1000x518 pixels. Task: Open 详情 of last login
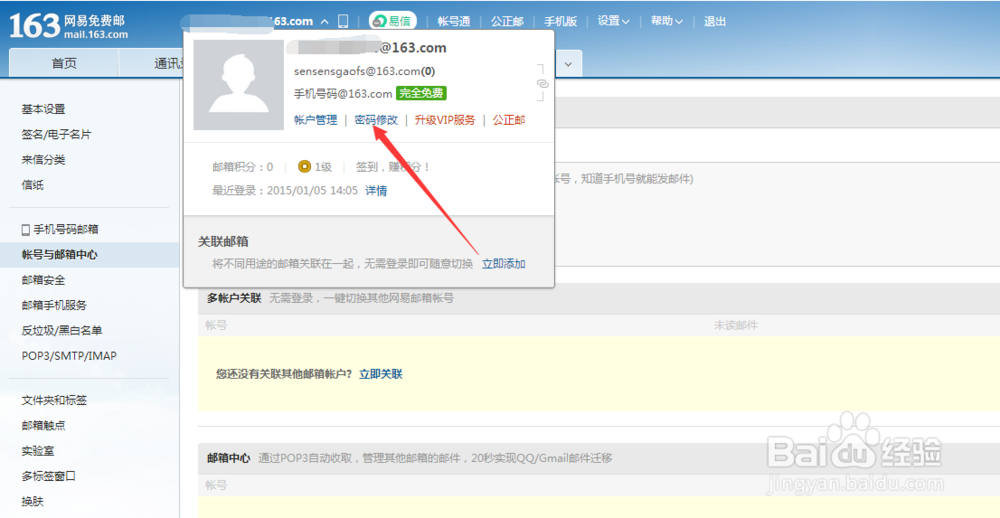tap(376, 190)
